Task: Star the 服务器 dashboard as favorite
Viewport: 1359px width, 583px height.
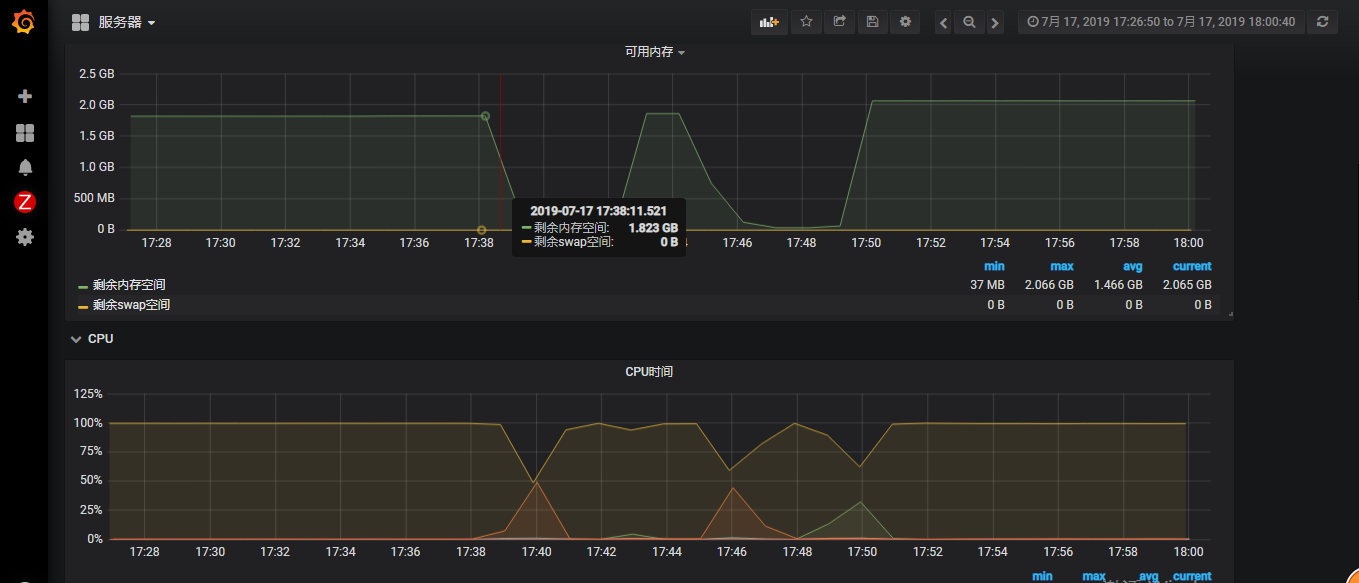Action: tap(806, 21)
